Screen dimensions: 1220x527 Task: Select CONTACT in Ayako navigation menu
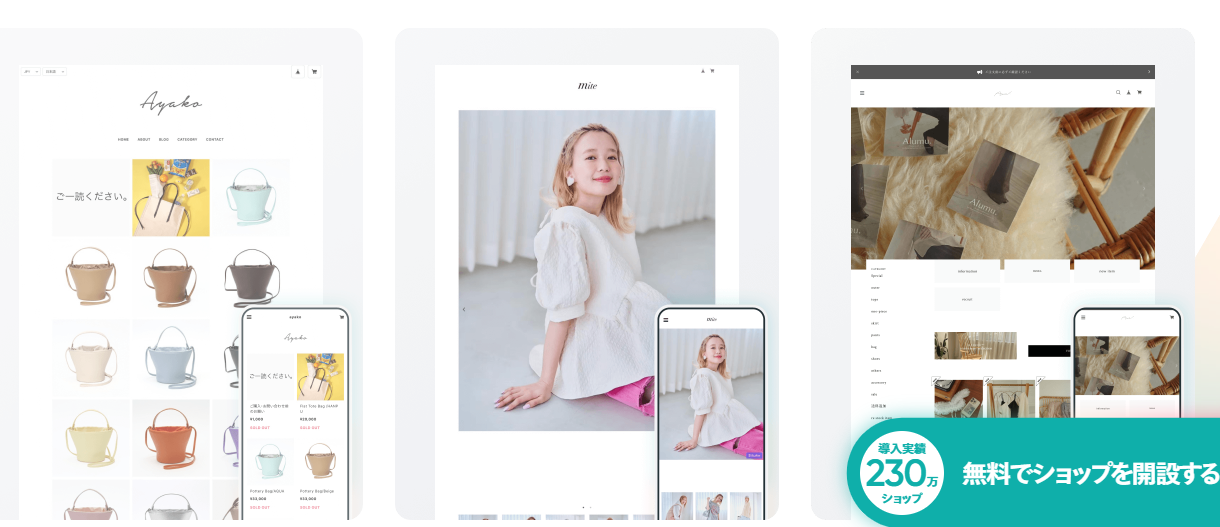[x=215, y=140]
